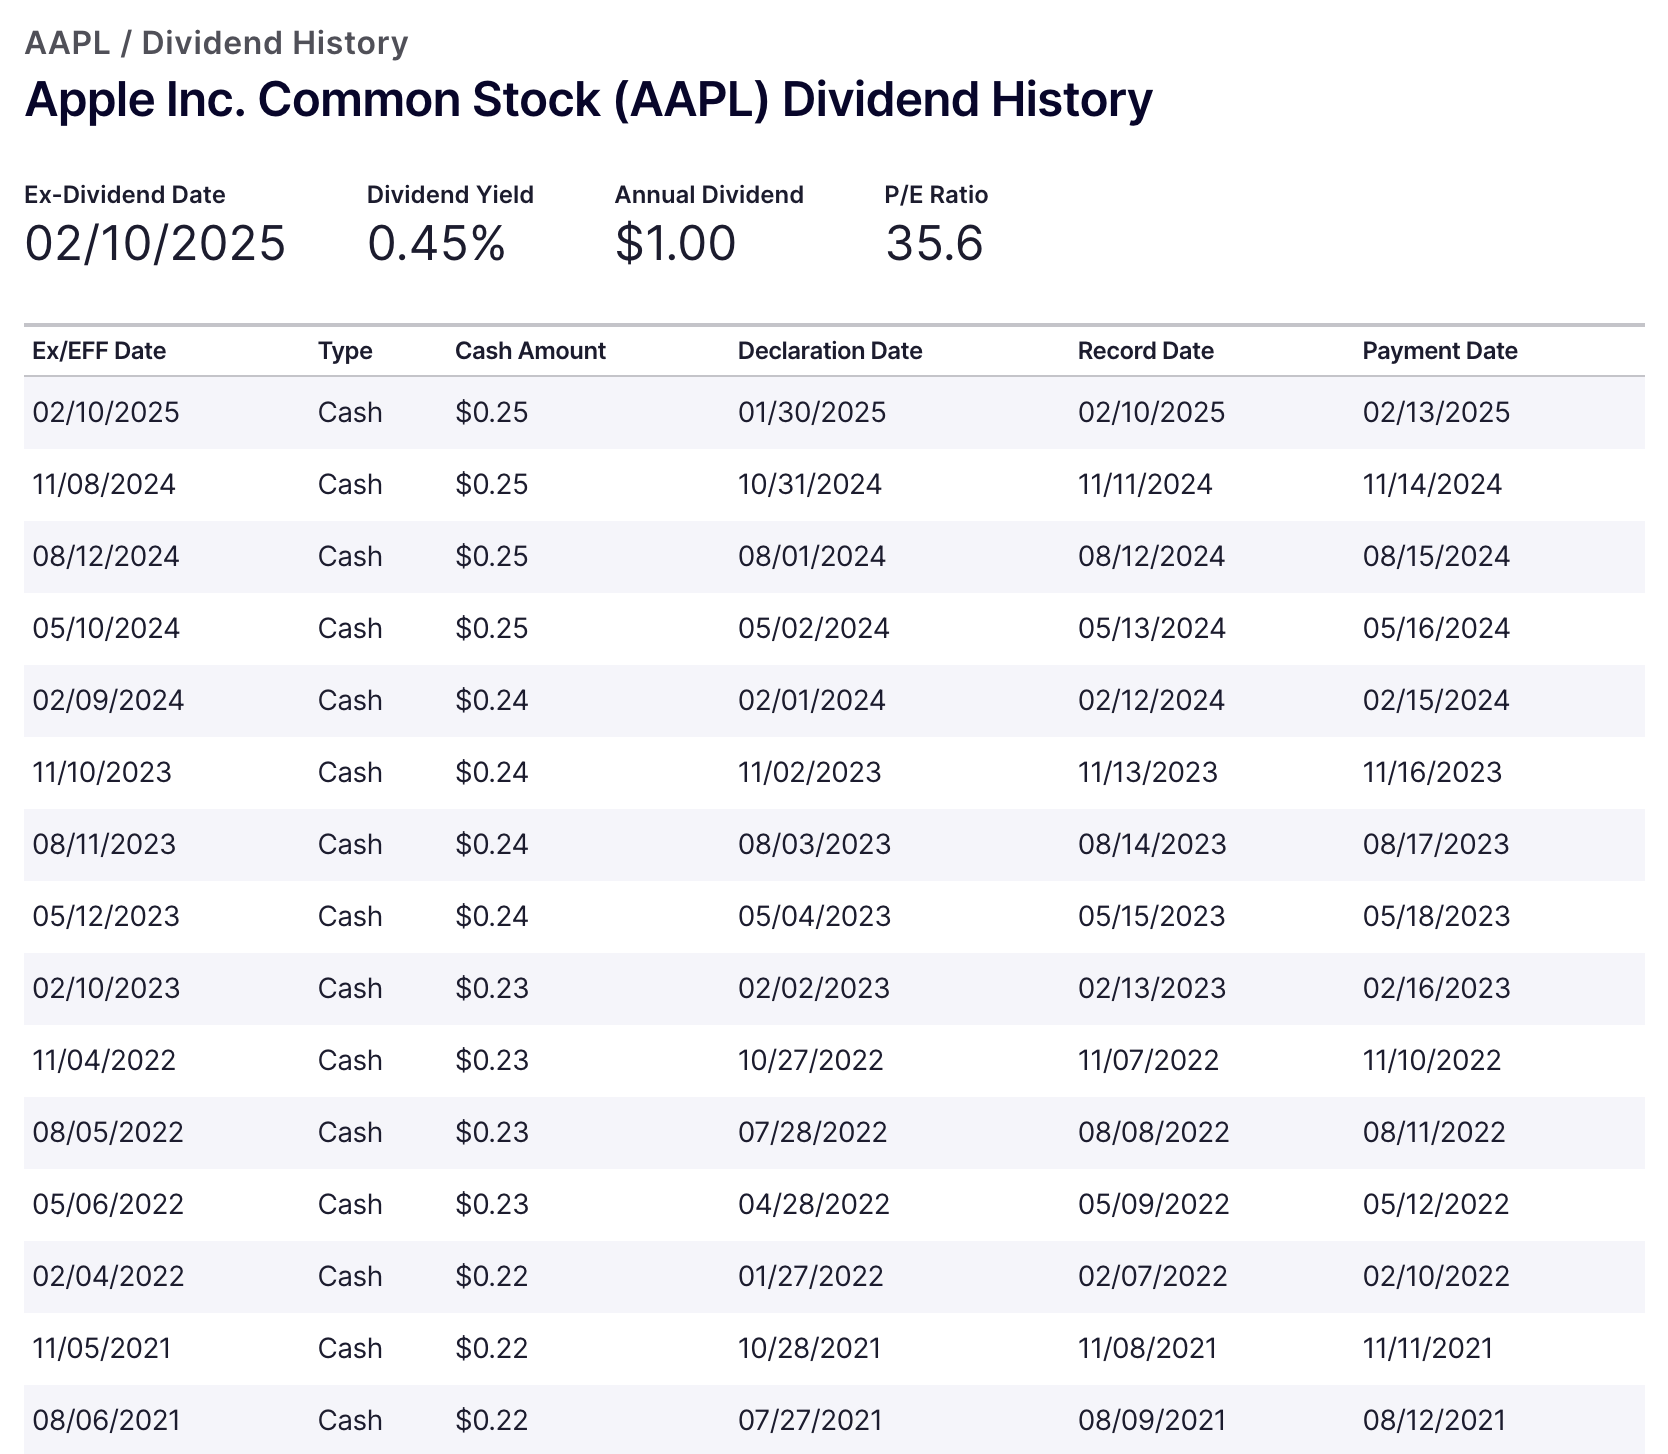Click the payment date 08/15/2024

pos(1436,557)
